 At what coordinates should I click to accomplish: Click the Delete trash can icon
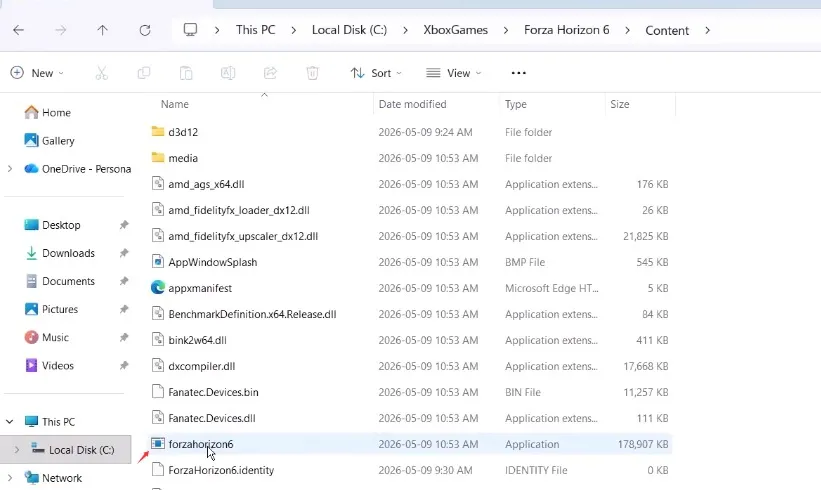[313, 73]
